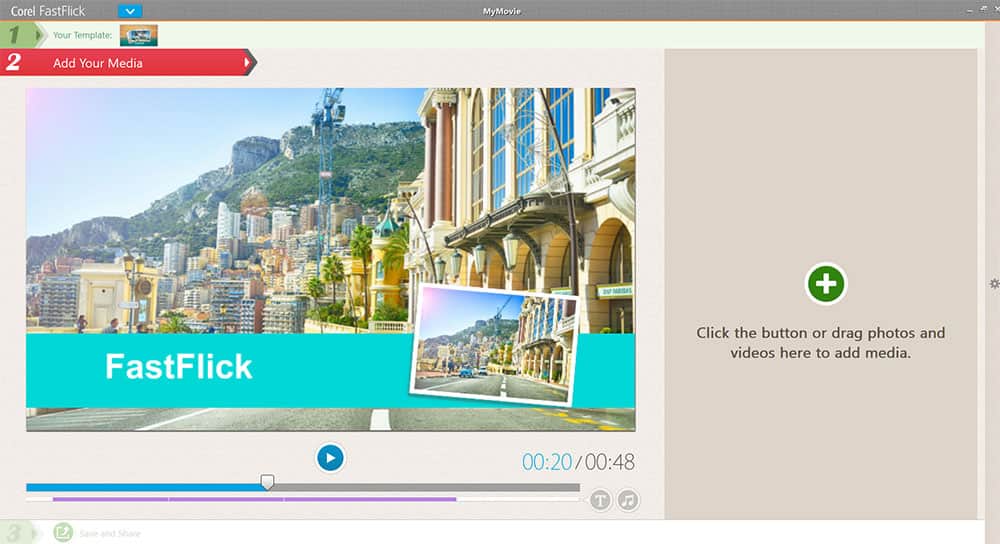1000x544 pixels.
Task: Click the unplayed gray part of progress bar
Action: 427,487
